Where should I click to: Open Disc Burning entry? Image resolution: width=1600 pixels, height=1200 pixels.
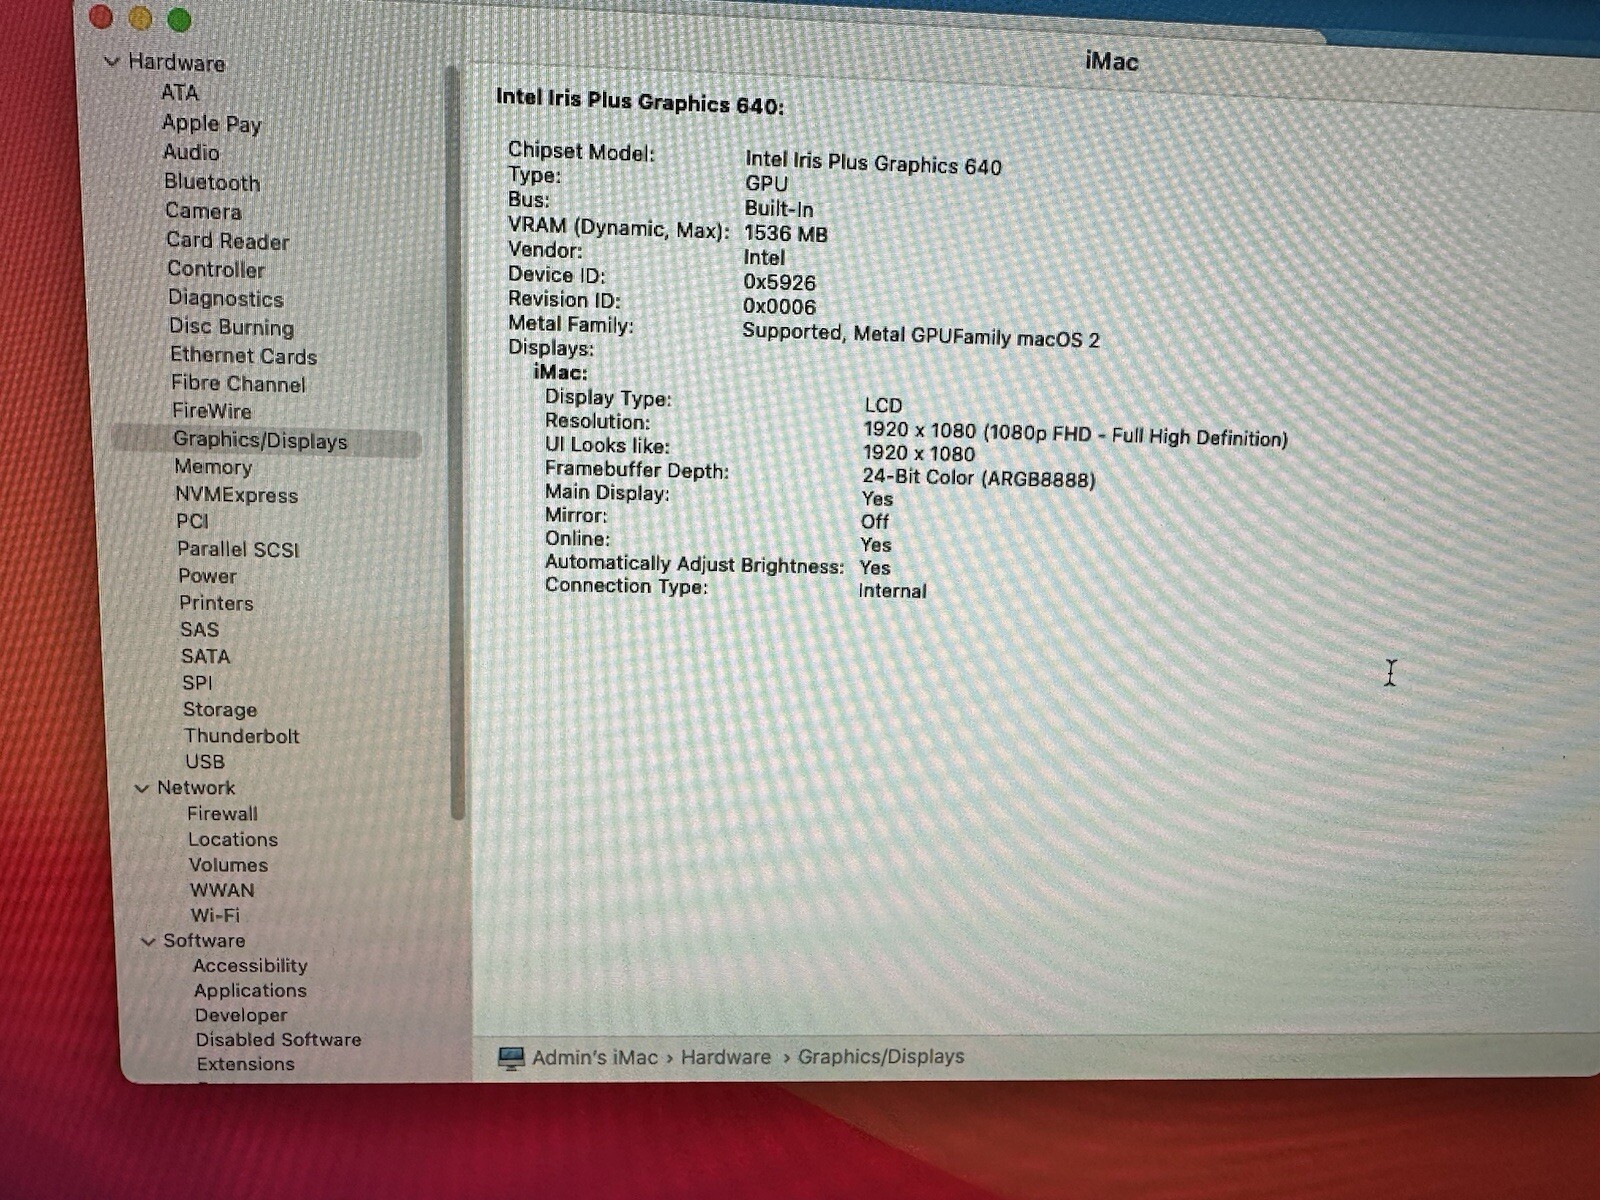coord(231,327)
